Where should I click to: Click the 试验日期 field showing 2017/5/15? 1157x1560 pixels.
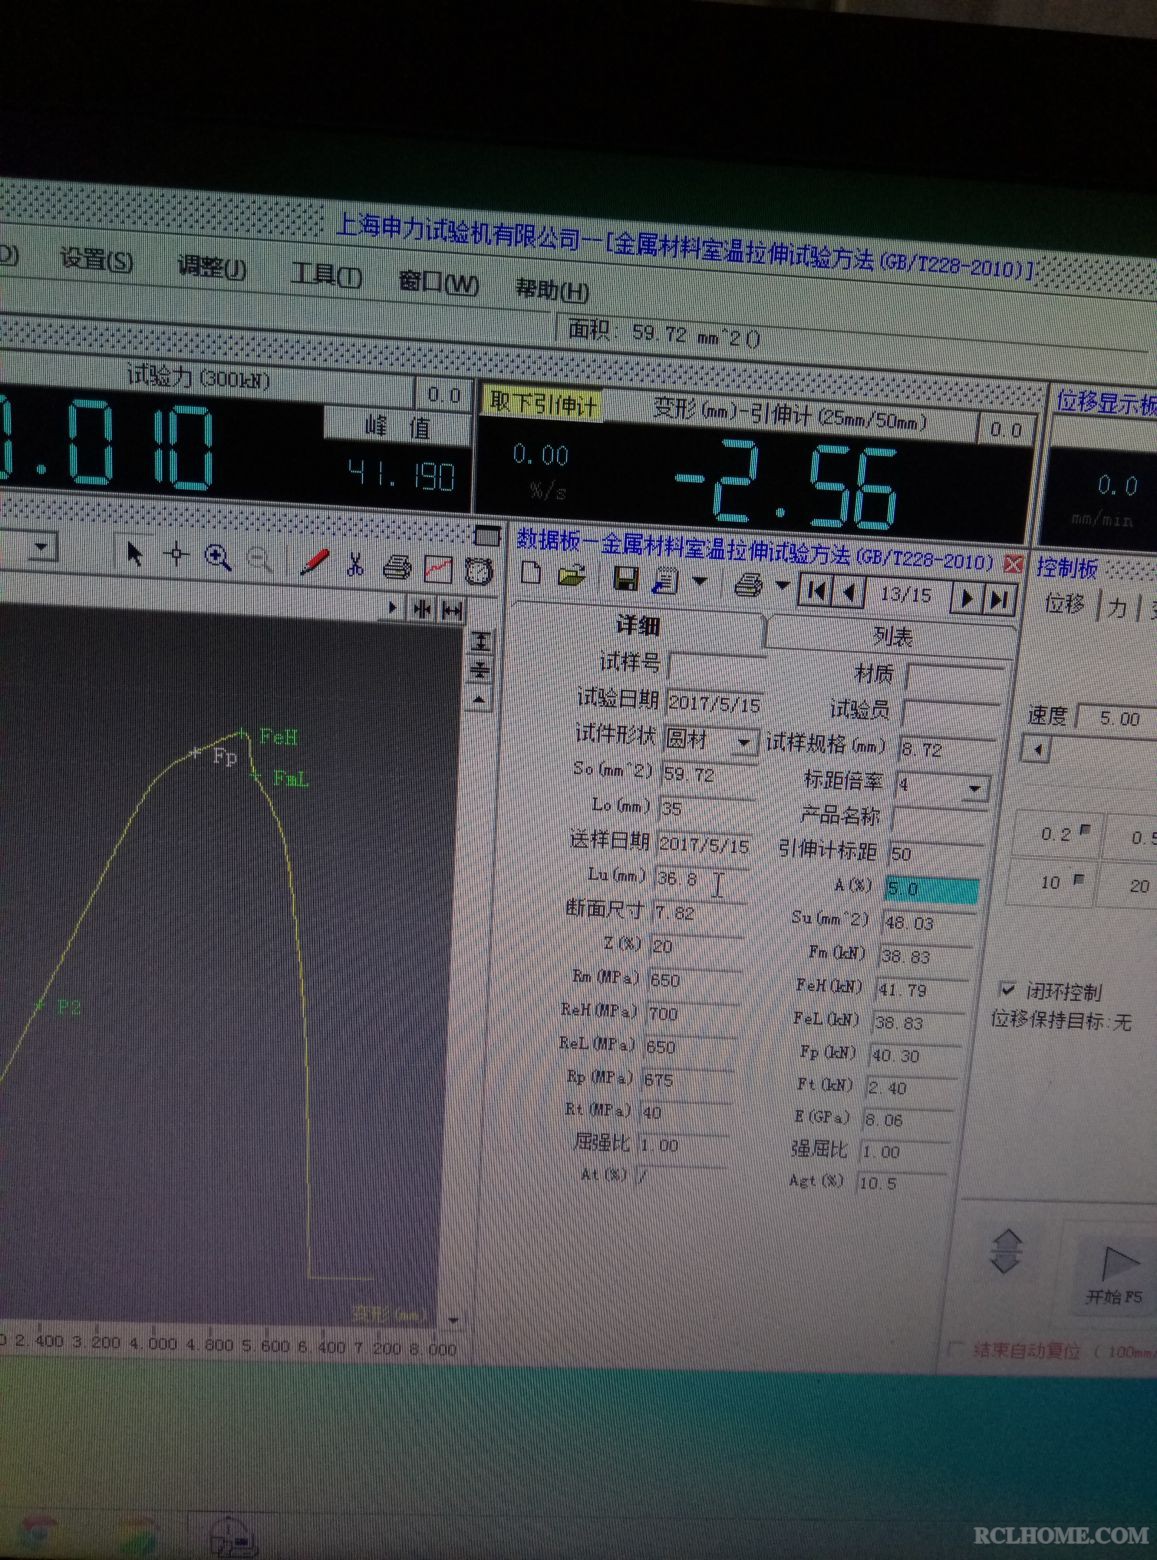(x=714, y=704)
